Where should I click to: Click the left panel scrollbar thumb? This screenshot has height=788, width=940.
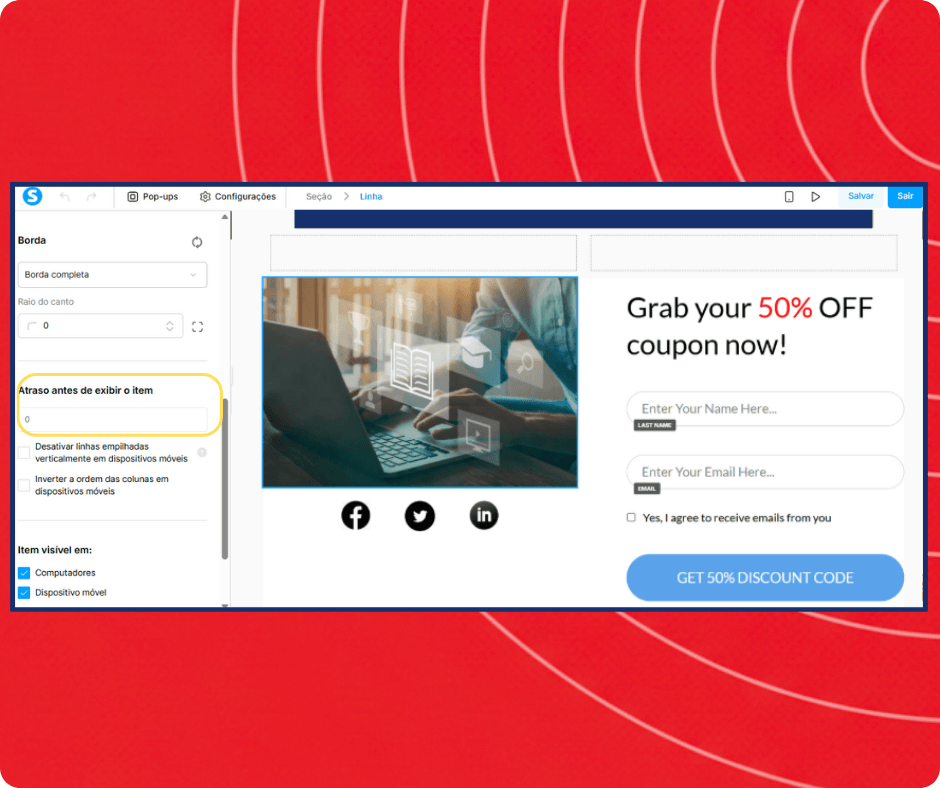[225, 479]
